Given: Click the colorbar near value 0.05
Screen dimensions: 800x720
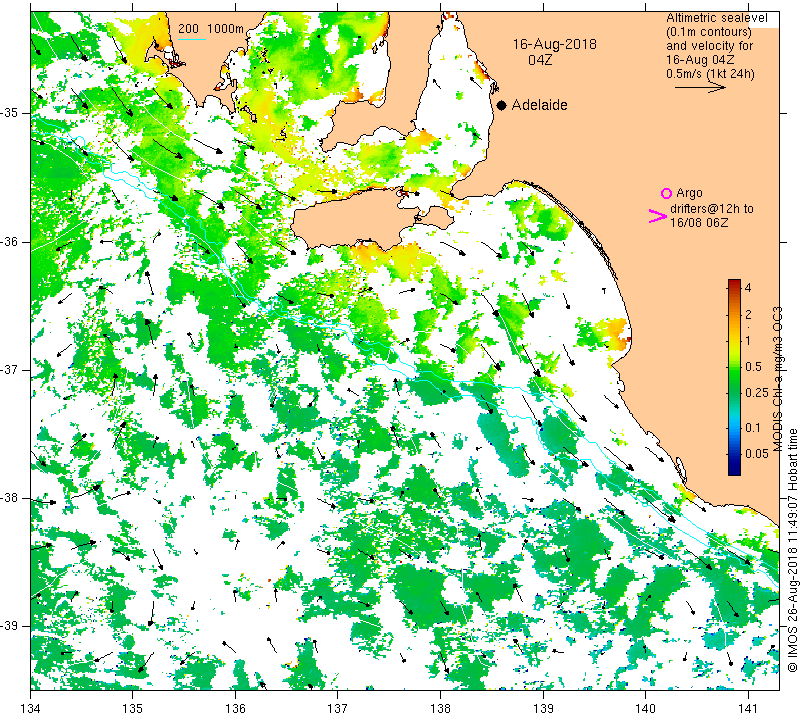Looking at the screenshot, I should pos(734,454).
